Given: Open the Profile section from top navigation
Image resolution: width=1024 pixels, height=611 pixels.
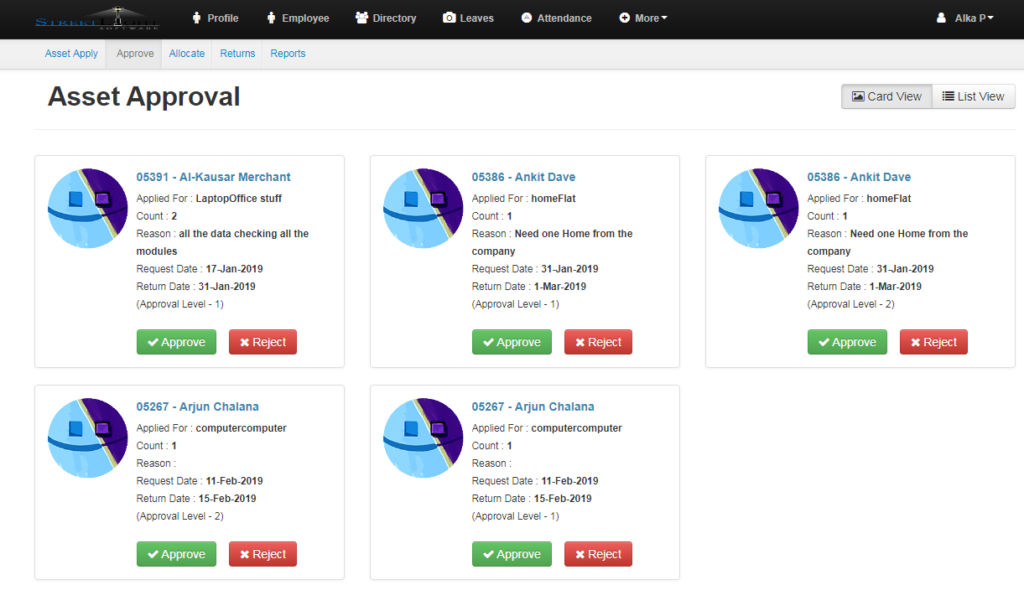Looking at the screenshot, I should click(x=215, y=17).
